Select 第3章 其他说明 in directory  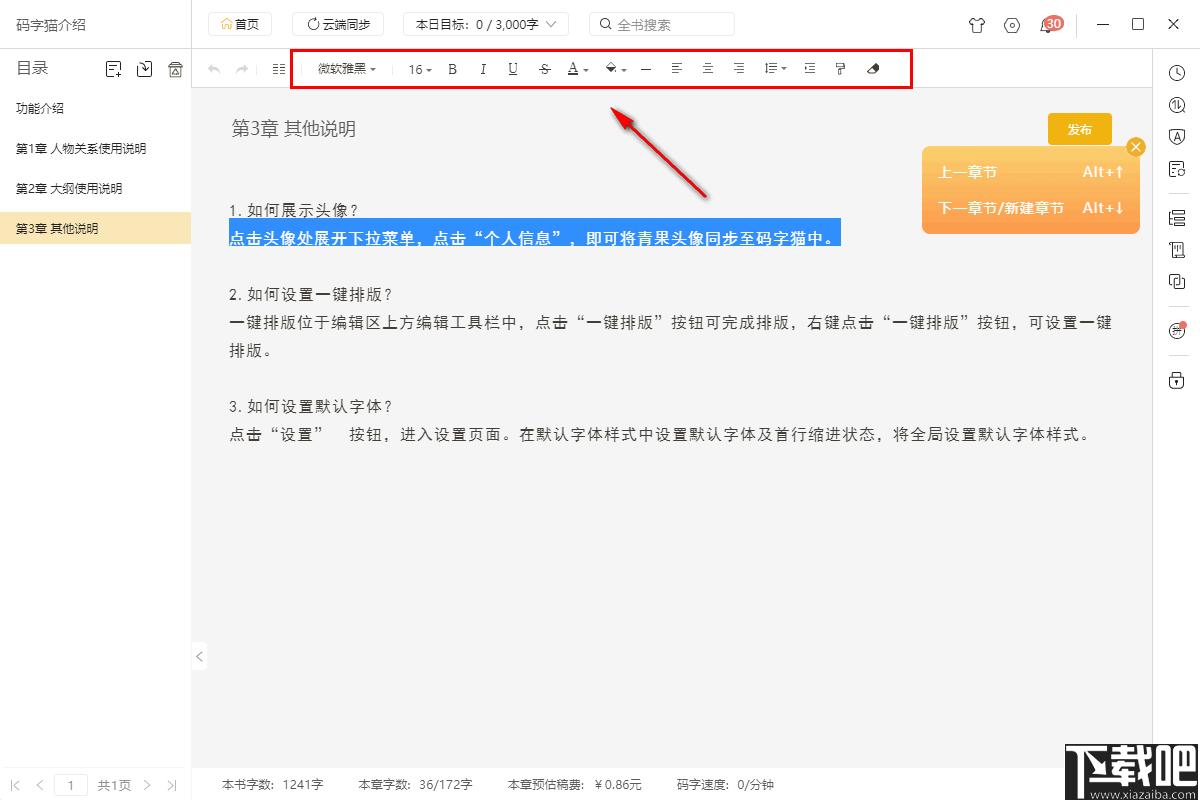pos(95,228)
